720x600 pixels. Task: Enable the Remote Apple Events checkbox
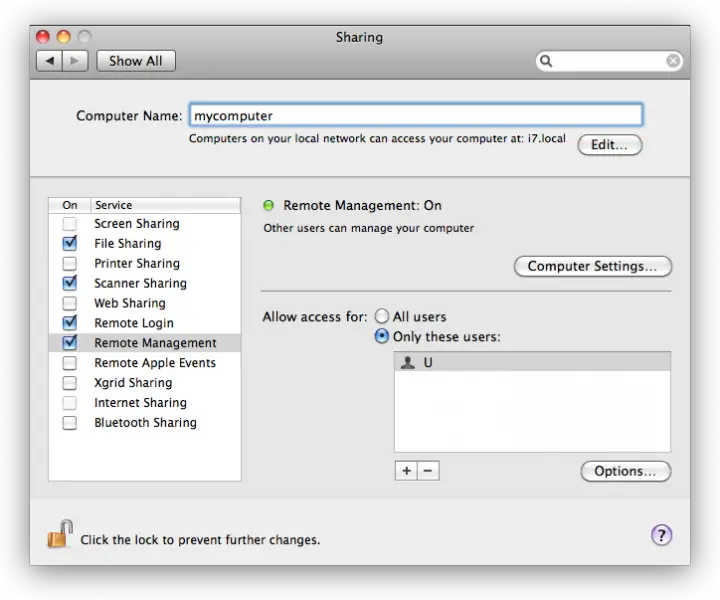(x=70, y=363)
